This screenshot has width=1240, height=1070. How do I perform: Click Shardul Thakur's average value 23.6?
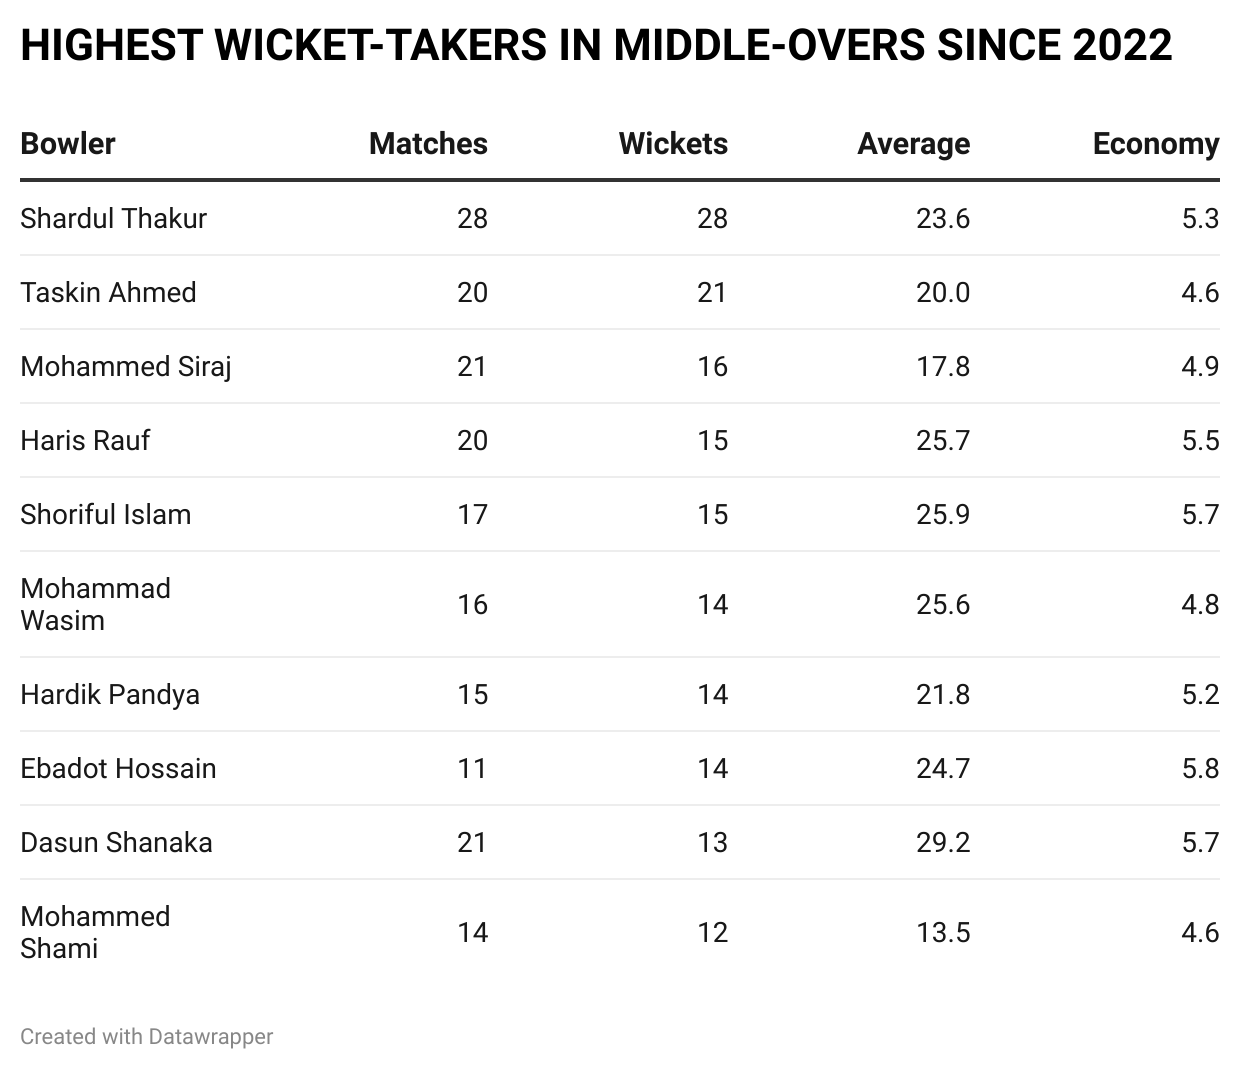tap(942, 218)
